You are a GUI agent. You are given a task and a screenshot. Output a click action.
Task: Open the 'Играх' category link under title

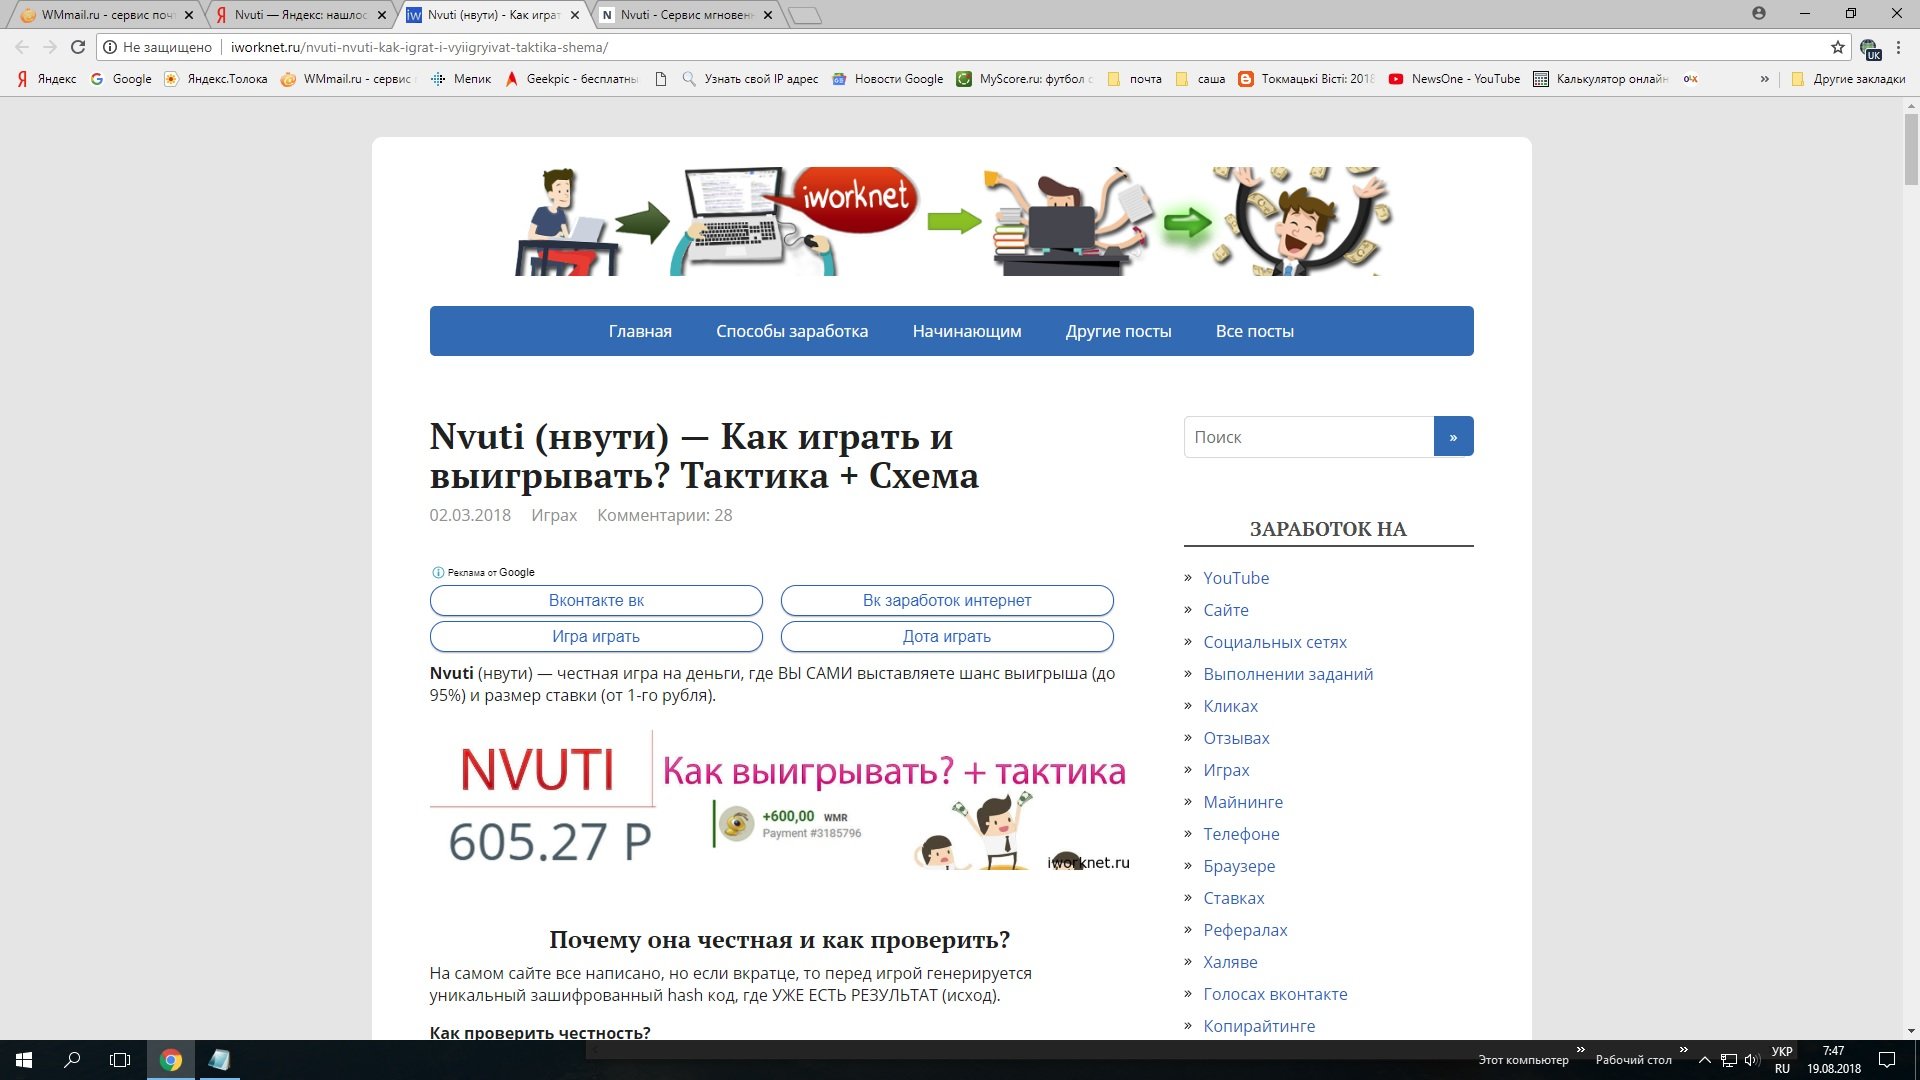[x=554, y=515]
